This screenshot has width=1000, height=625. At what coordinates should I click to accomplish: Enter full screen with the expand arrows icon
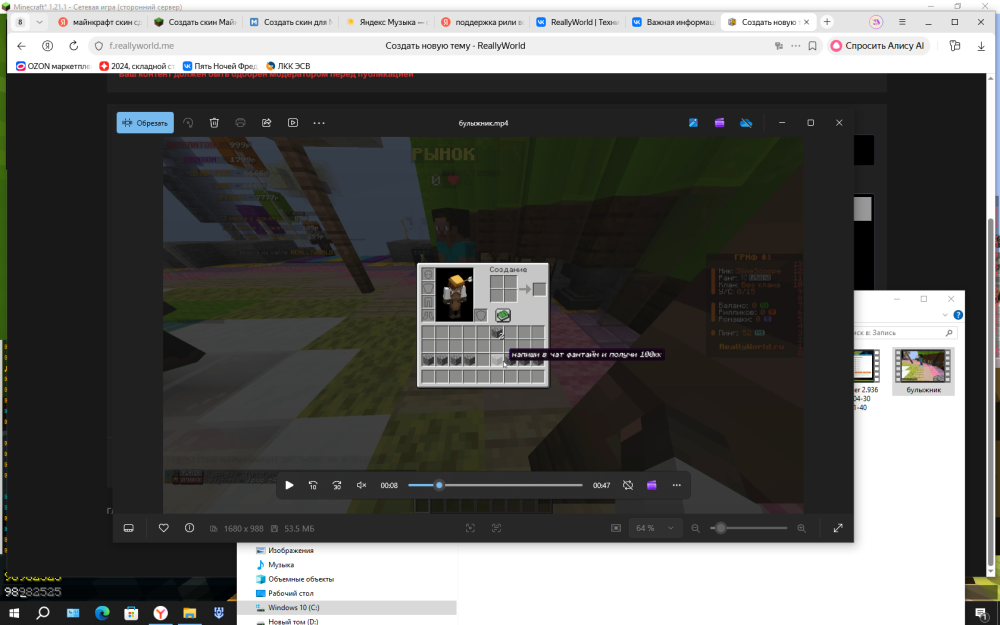[x=838, y=528]
